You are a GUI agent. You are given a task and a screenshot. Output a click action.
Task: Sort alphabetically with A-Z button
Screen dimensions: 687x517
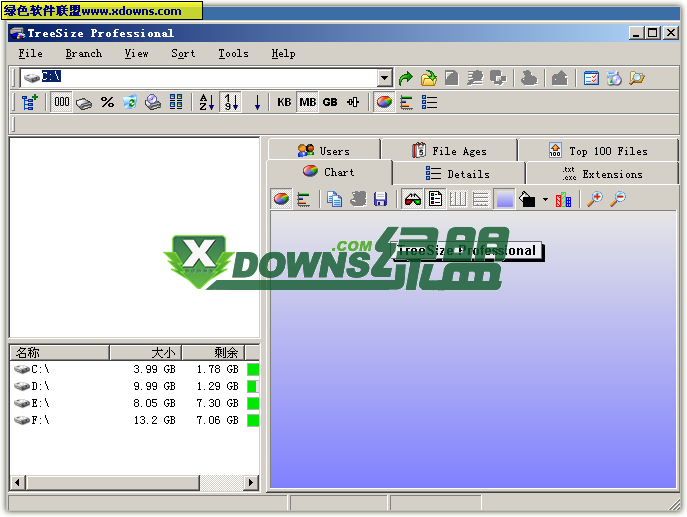207,103
